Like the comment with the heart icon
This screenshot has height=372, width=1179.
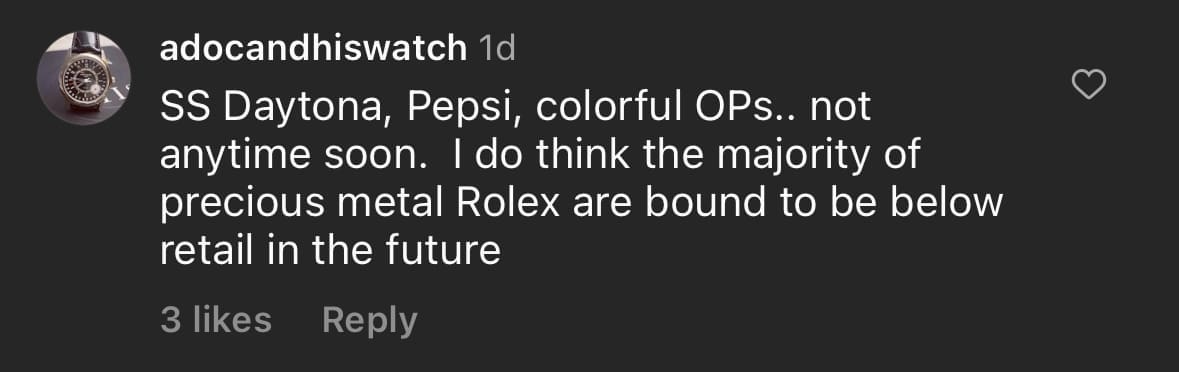tap(1088, 85)
